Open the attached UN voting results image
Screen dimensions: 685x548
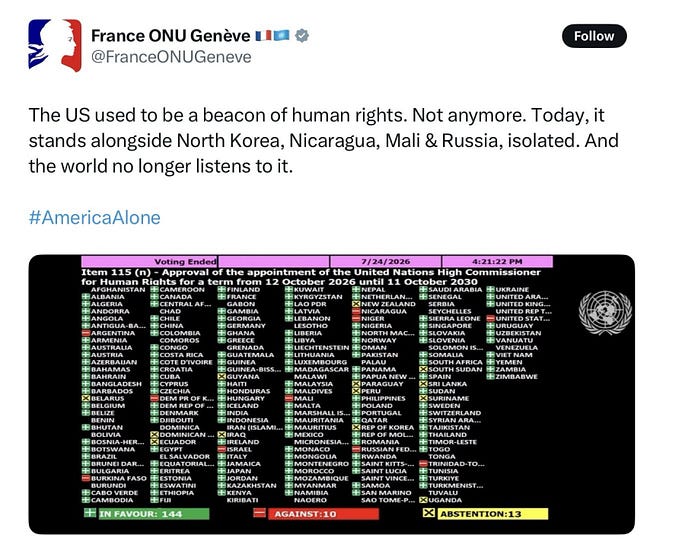tap(332, 394)
